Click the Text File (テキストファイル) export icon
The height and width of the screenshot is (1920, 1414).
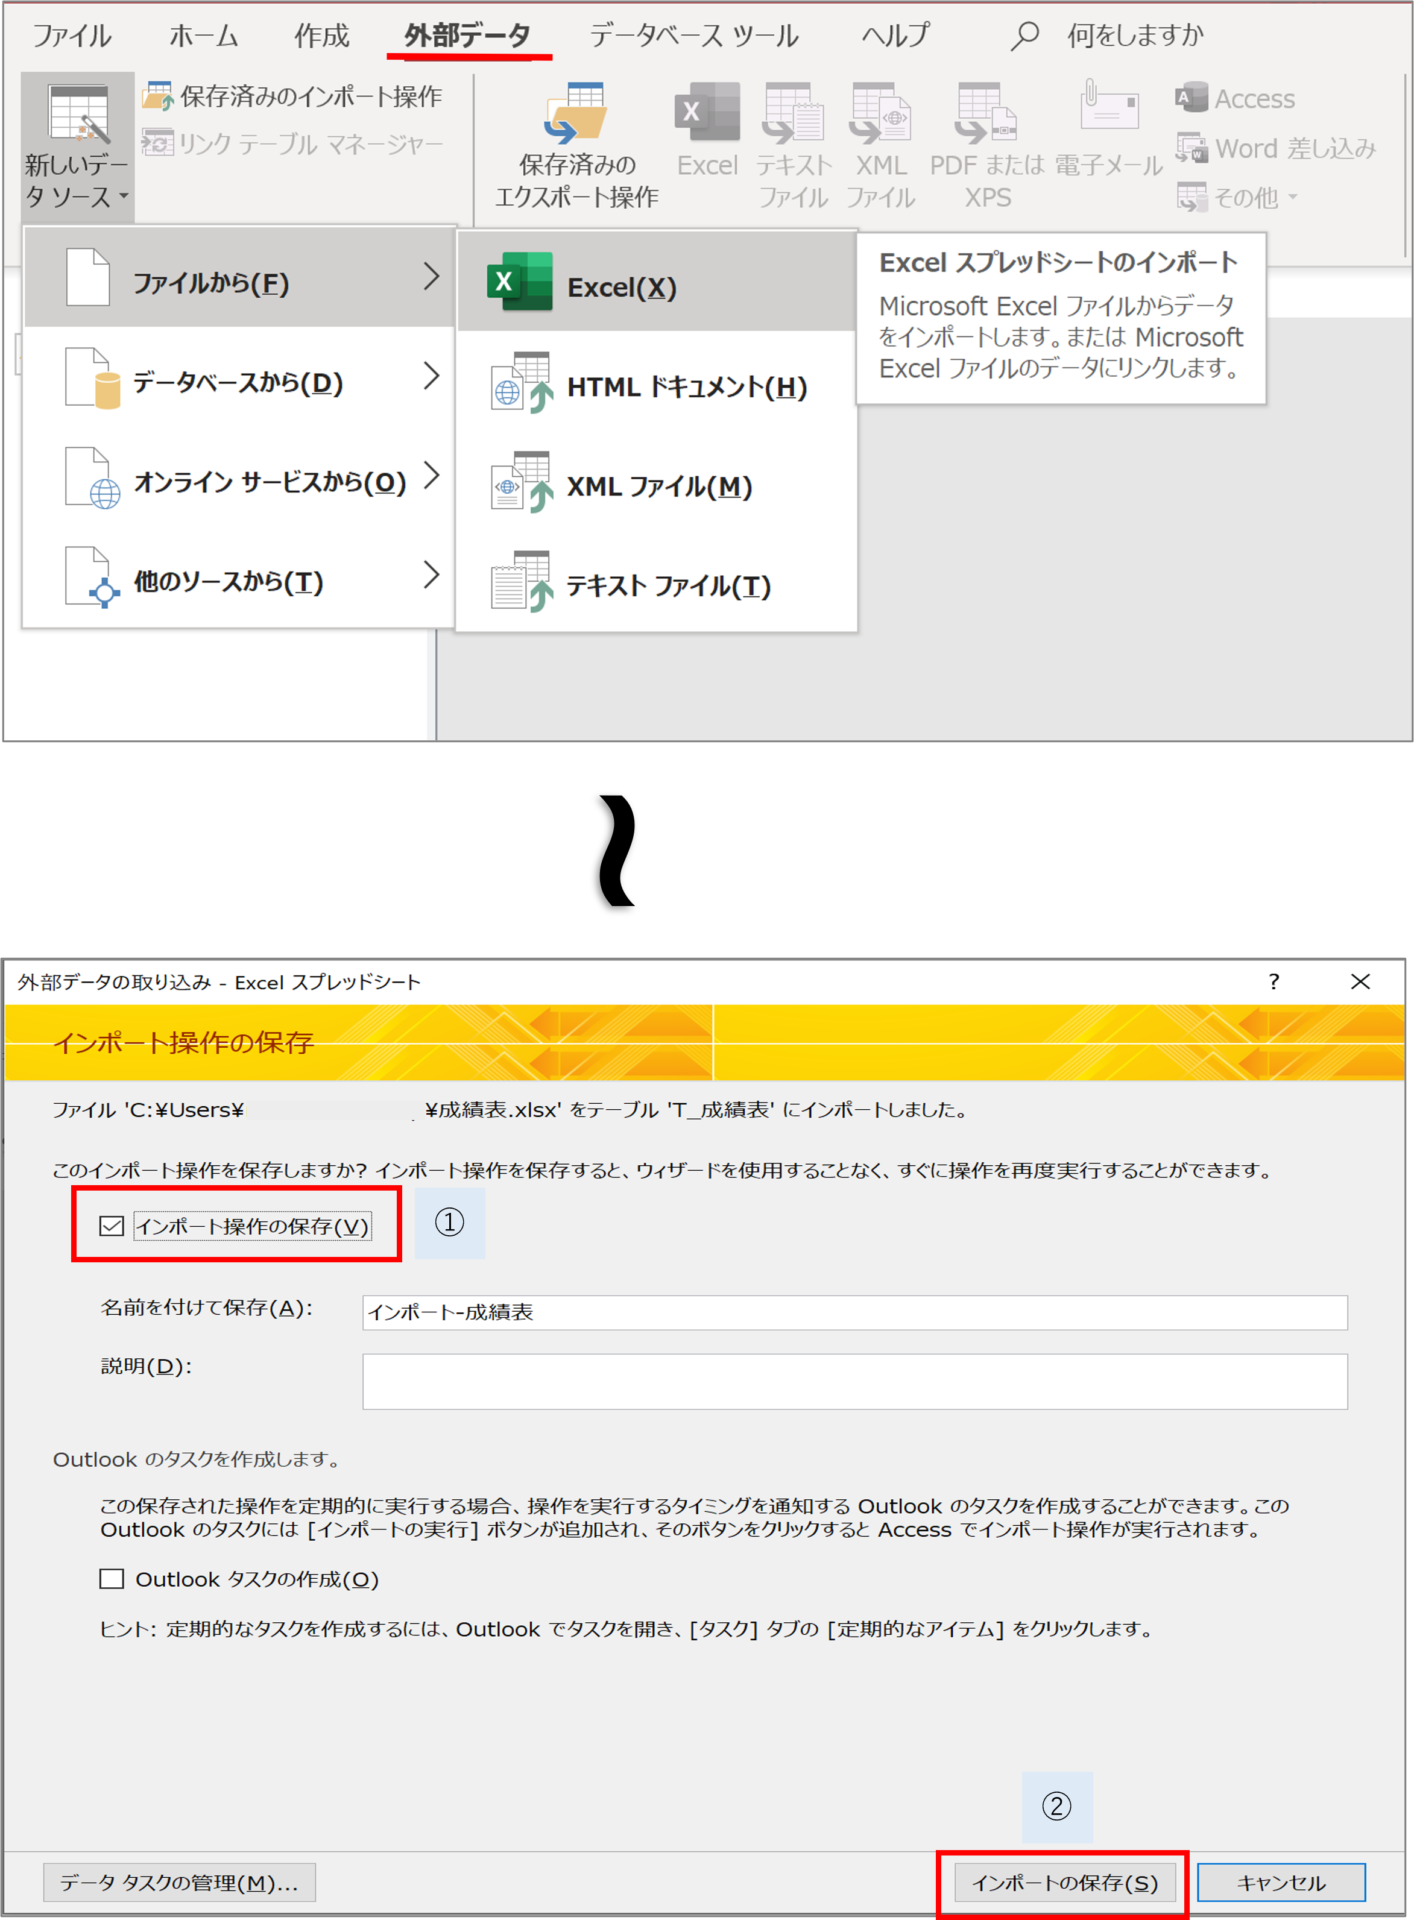click(793, 113)
